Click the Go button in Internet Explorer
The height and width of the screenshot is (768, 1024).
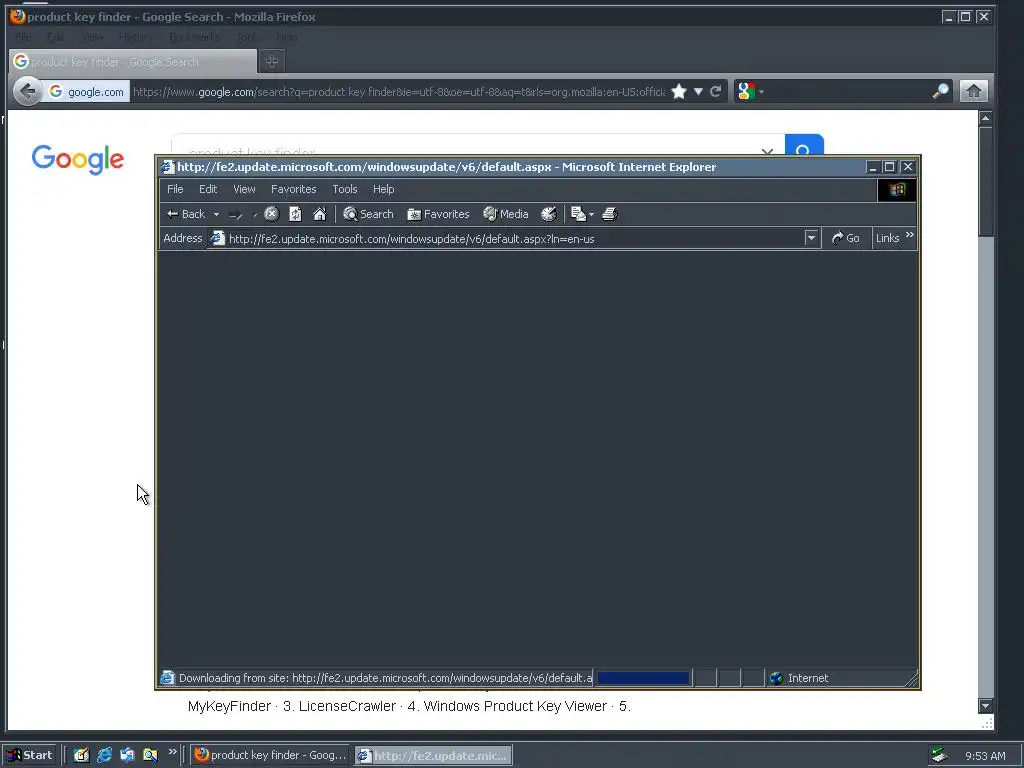(846, 238)
